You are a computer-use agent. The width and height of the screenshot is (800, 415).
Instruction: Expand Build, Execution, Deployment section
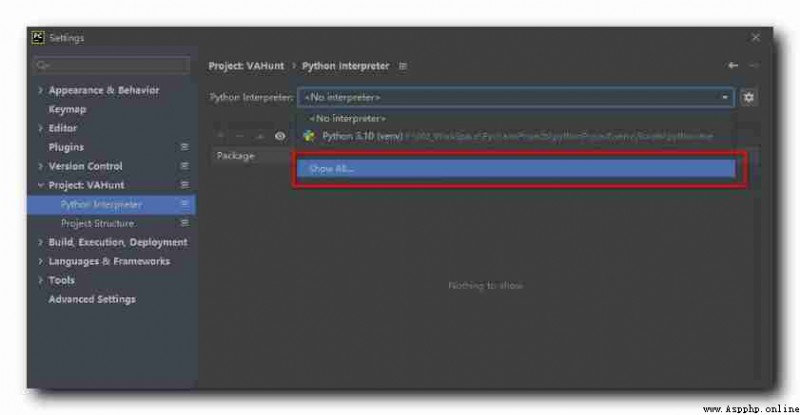tap(40, 242)
